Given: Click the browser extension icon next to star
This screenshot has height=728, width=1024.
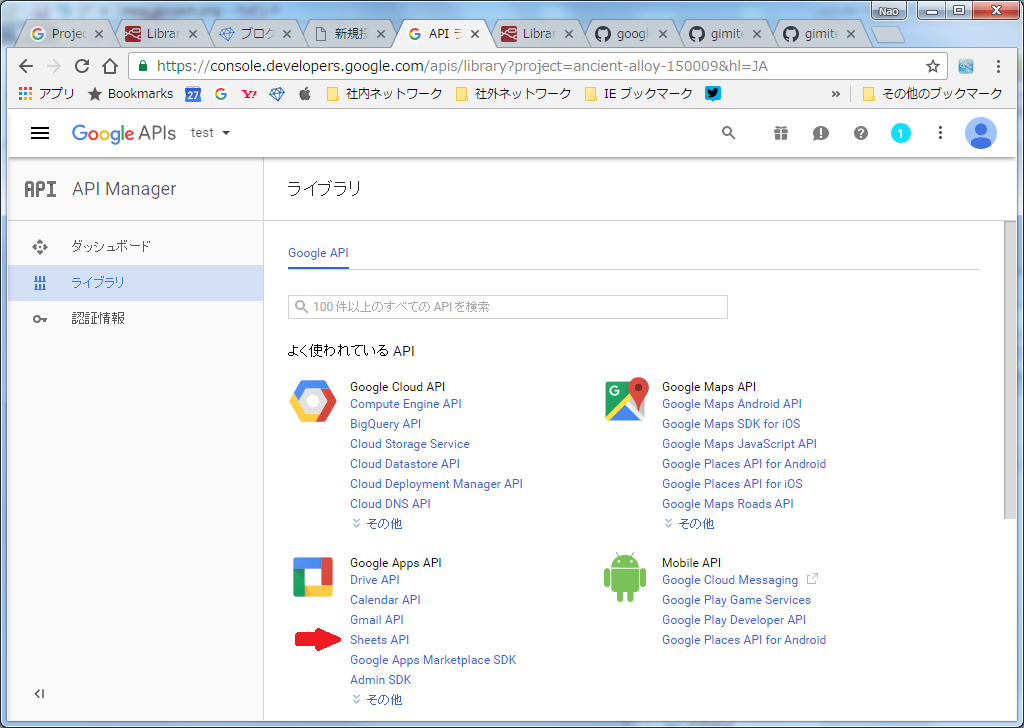Looking at the screenshot, I should pos(966,66).
